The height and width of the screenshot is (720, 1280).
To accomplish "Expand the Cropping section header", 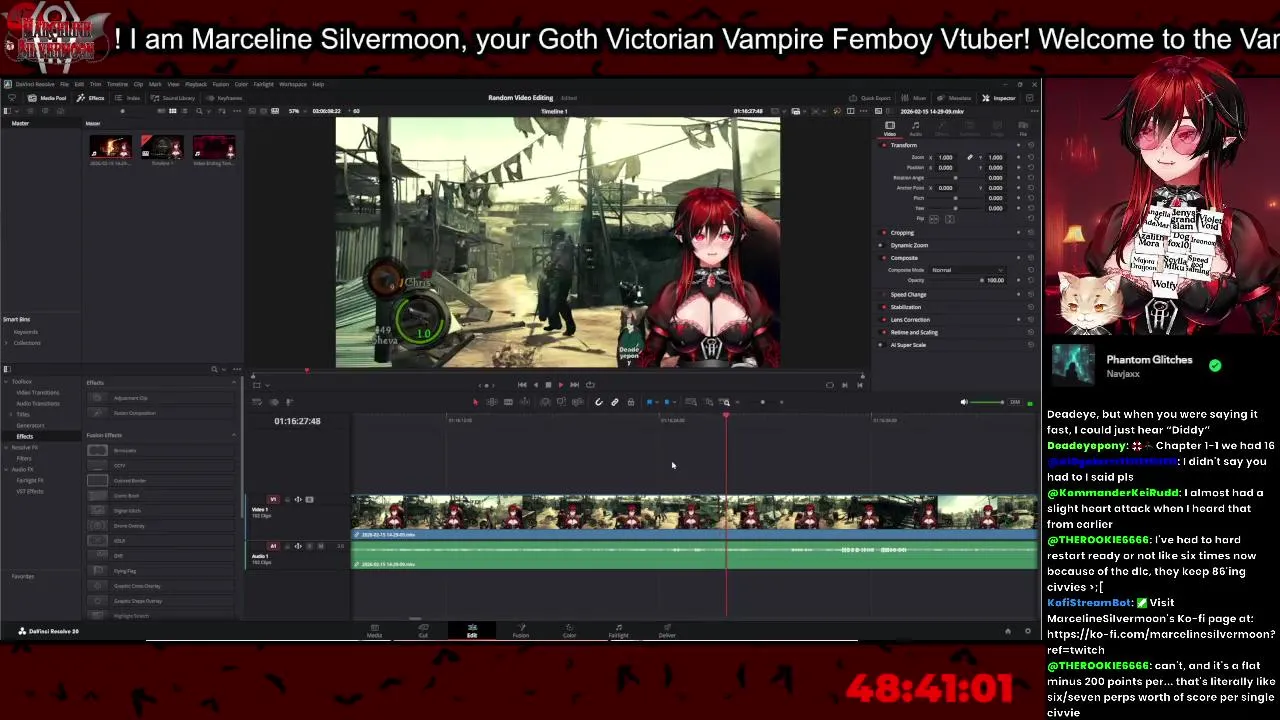I will click(902, 233).
